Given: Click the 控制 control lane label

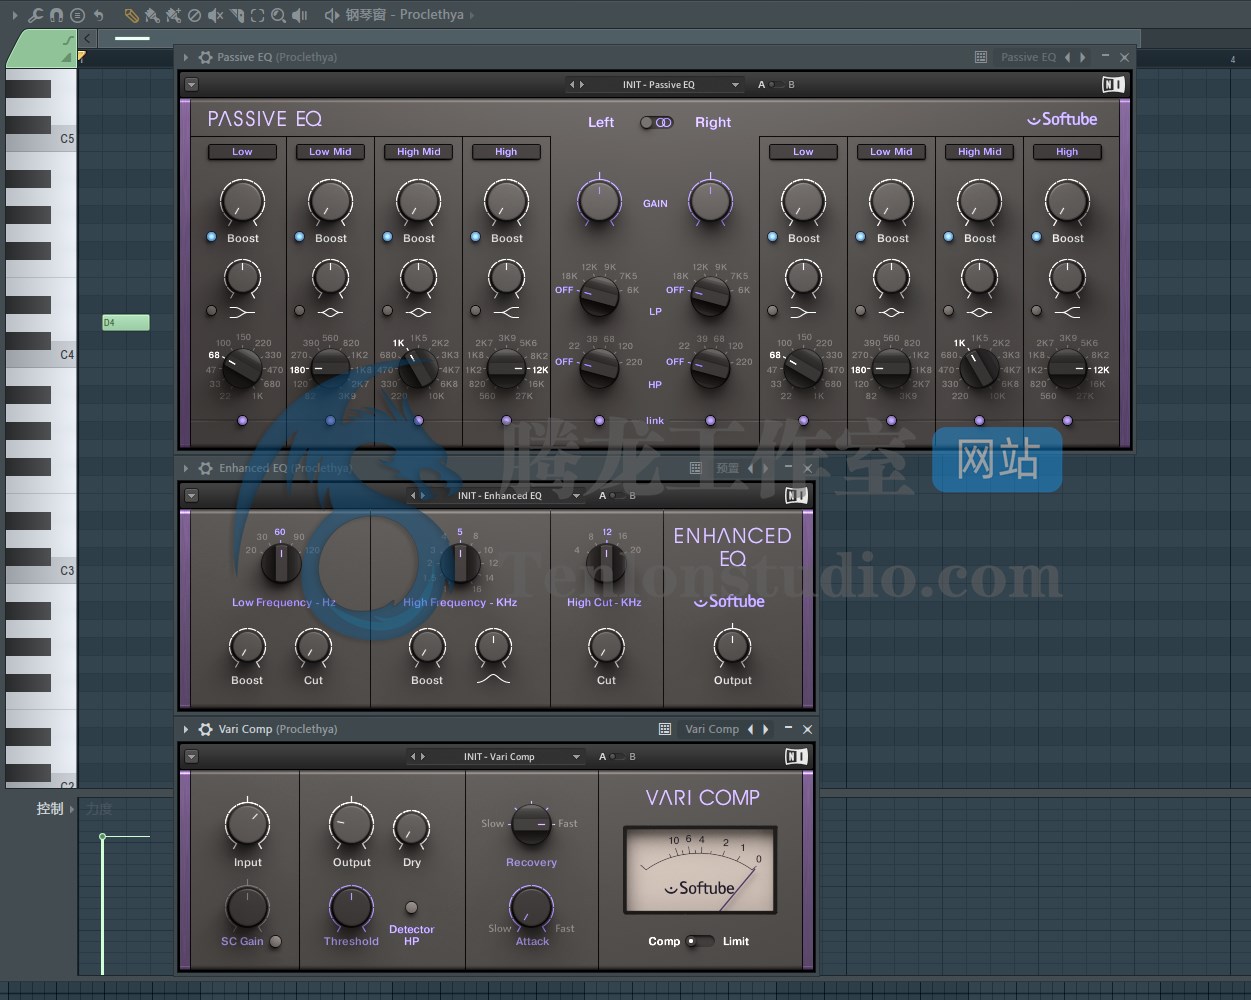Looking at the screenshot, I should coord(50,808).
